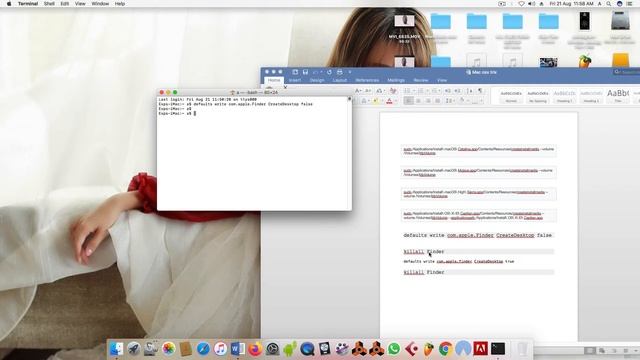
Task: Center text in Word
Action: 418,101
